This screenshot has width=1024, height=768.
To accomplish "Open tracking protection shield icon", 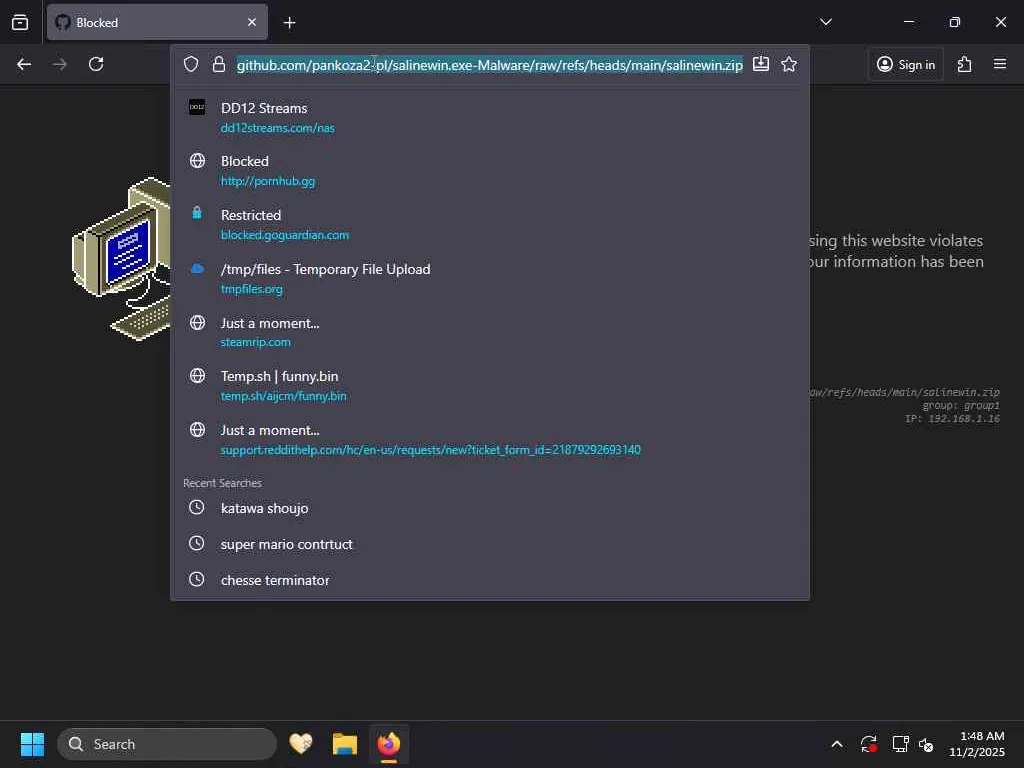I will coord(191,64).
